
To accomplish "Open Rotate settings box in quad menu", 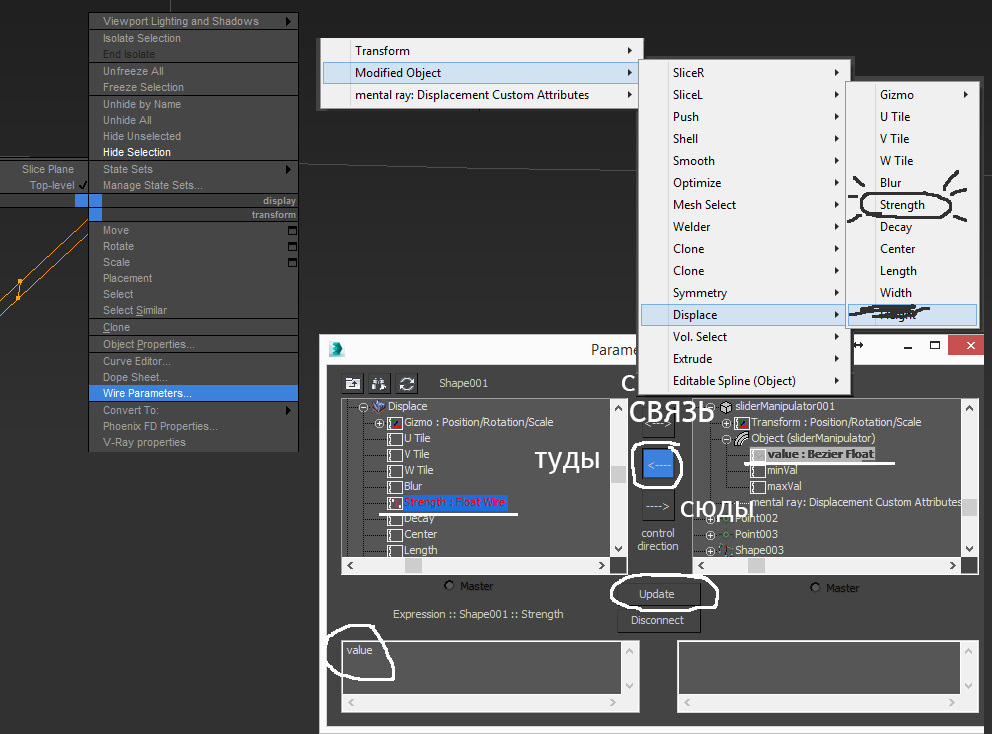I will 292,246.
